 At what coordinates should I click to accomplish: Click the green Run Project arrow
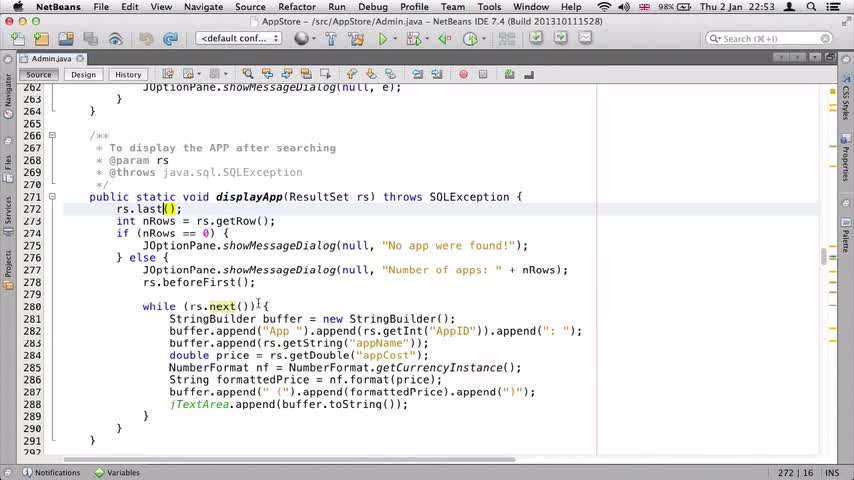(383, 39)
